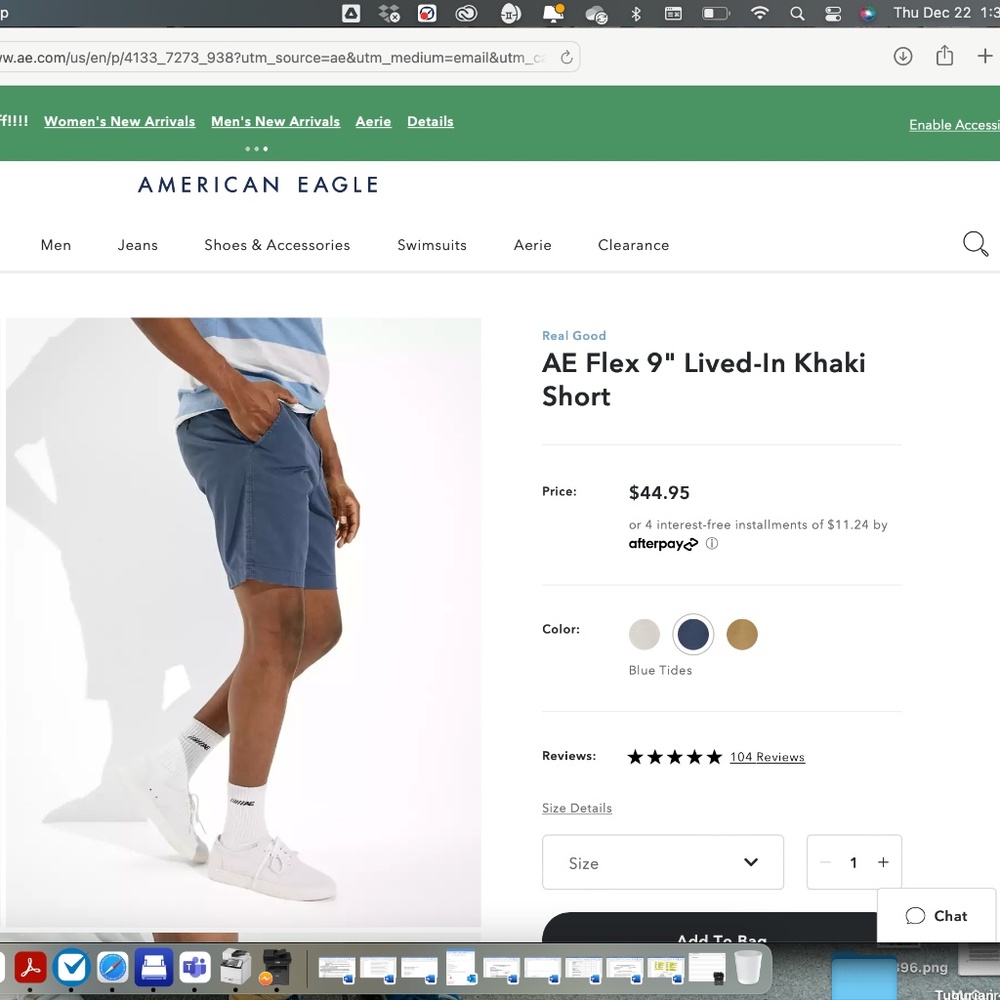Open the scanner app in the dock
Viewport: 1000px width, 1000px height.
(153, 967)
